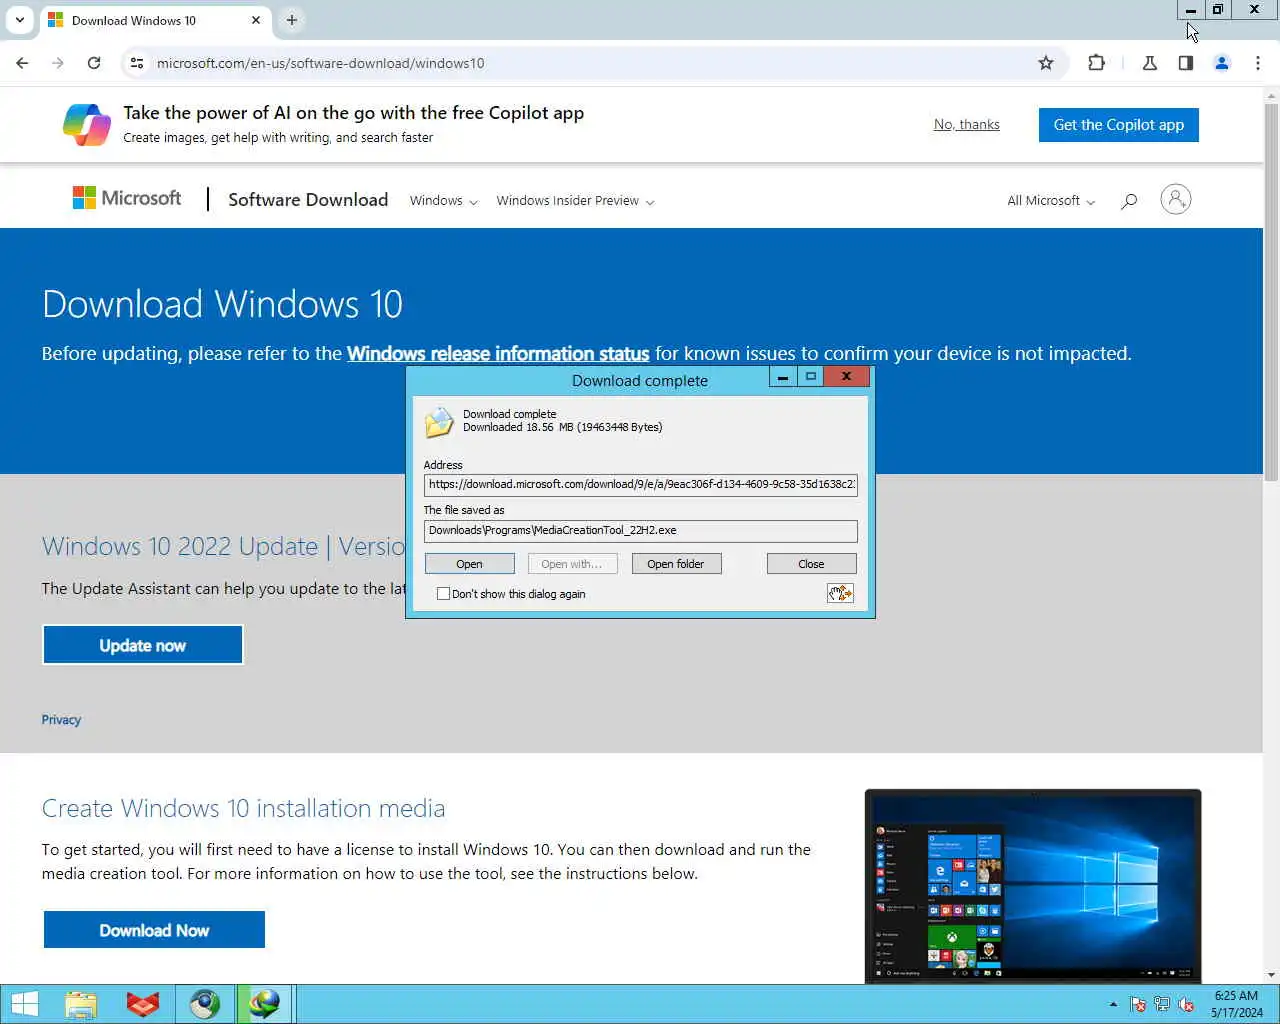Viewport: 1280px width, 1024px height.
Task: Click Close in the download dialog
Action: pos(811,564)
